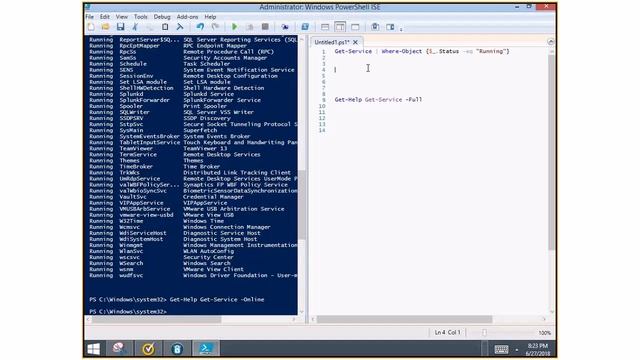Save the script with the floppy icon
Viewport: 640px width, 360px height.
120,27
